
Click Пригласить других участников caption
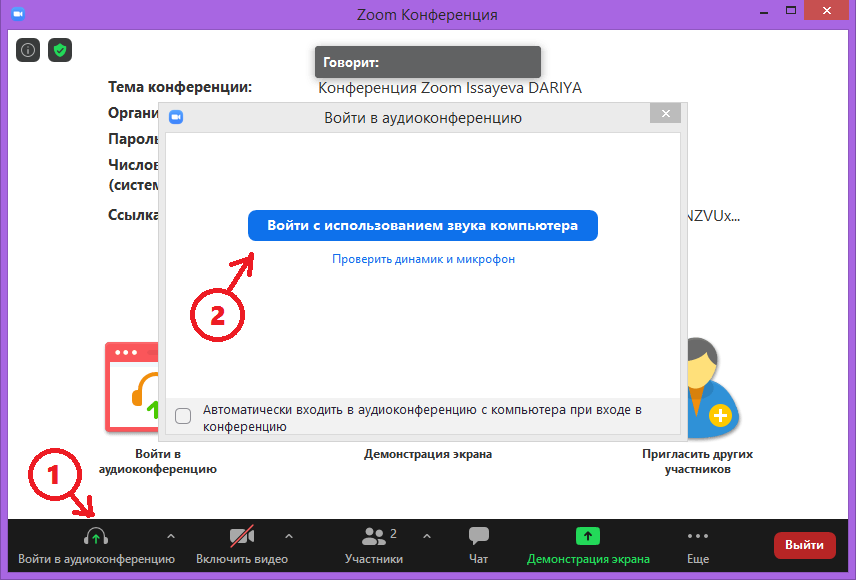[698, 461]
